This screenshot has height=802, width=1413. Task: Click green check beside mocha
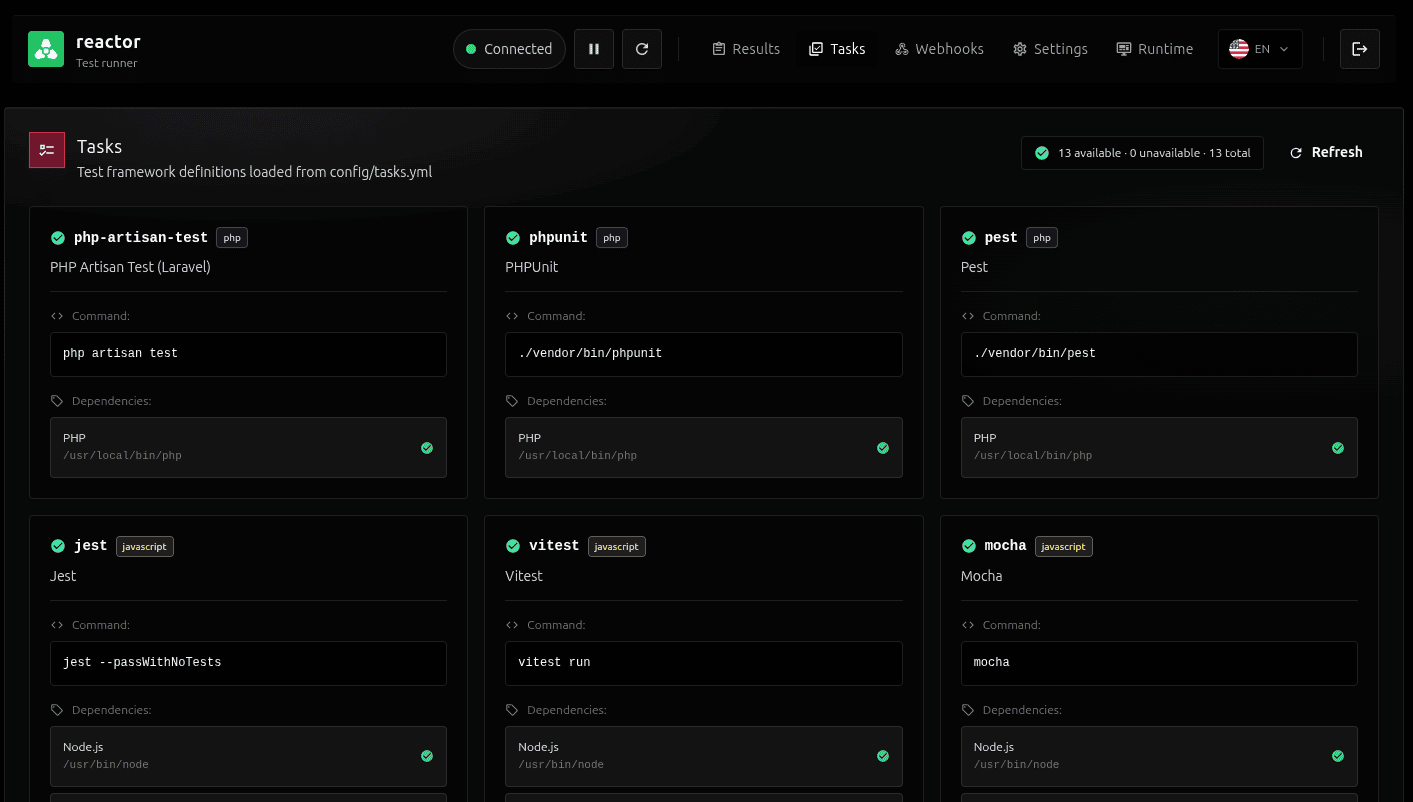pyautogui.click(x=969, y=546)
